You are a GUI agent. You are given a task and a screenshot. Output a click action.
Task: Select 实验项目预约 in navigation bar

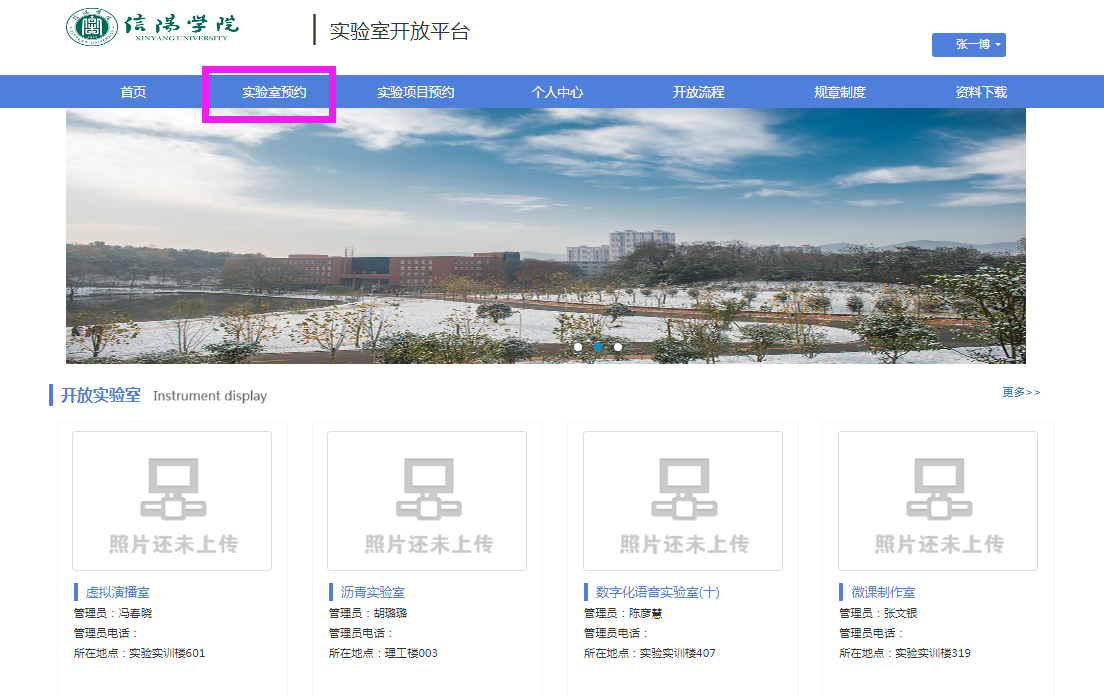click(415, 92)
